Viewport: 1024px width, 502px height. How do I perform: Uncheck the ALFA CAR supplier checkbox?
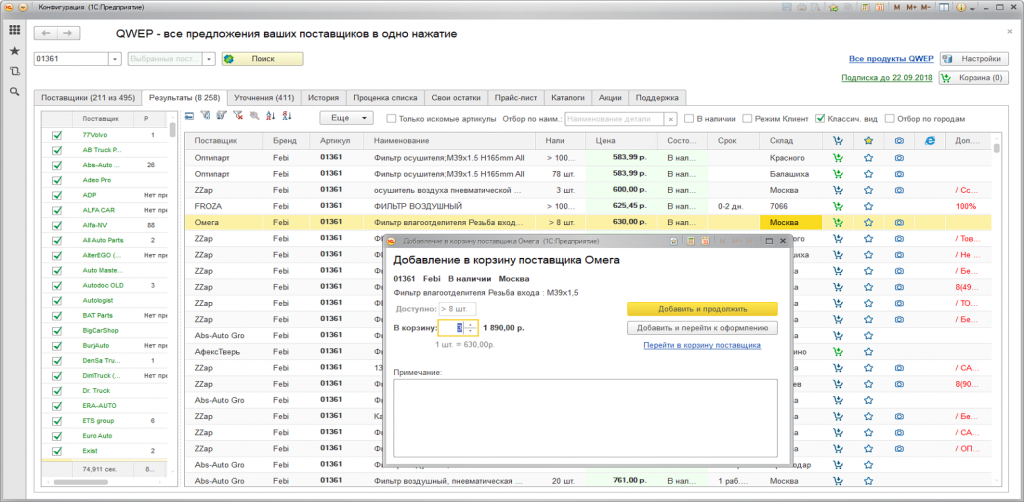[56, 210]
